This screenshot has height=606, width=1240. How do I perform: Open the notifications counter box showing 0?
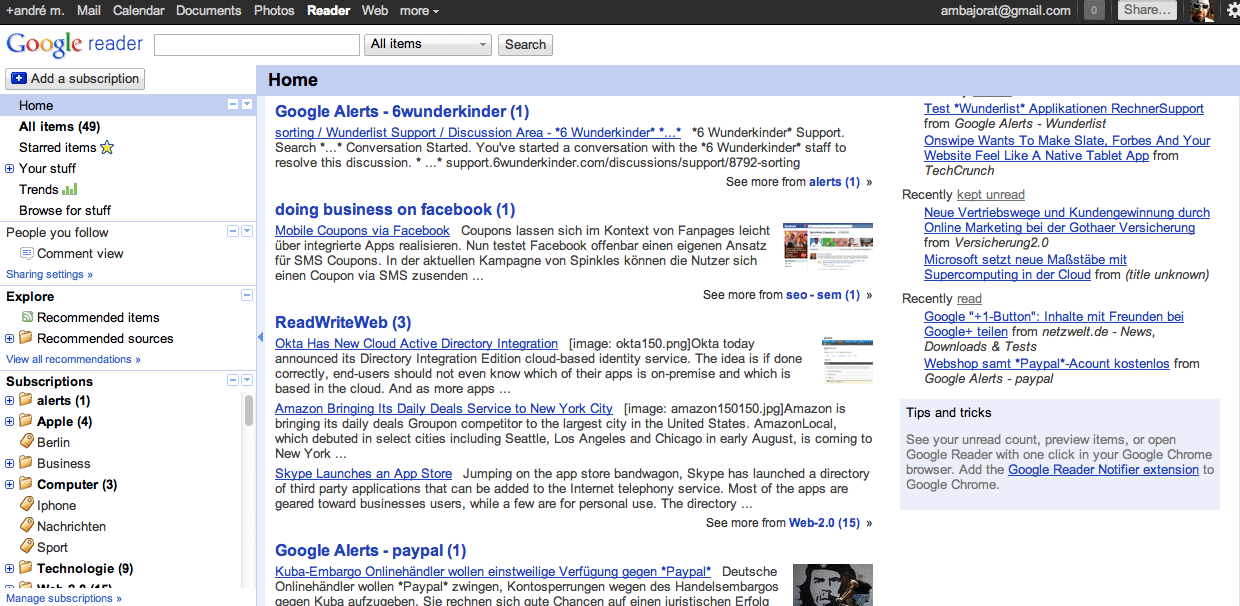point(1094,11)
